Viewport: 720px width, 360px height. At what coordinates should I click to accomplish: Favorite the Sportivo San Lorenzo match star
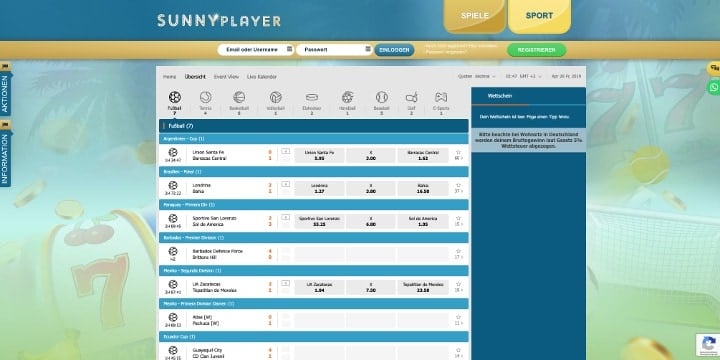coord(458,218)
